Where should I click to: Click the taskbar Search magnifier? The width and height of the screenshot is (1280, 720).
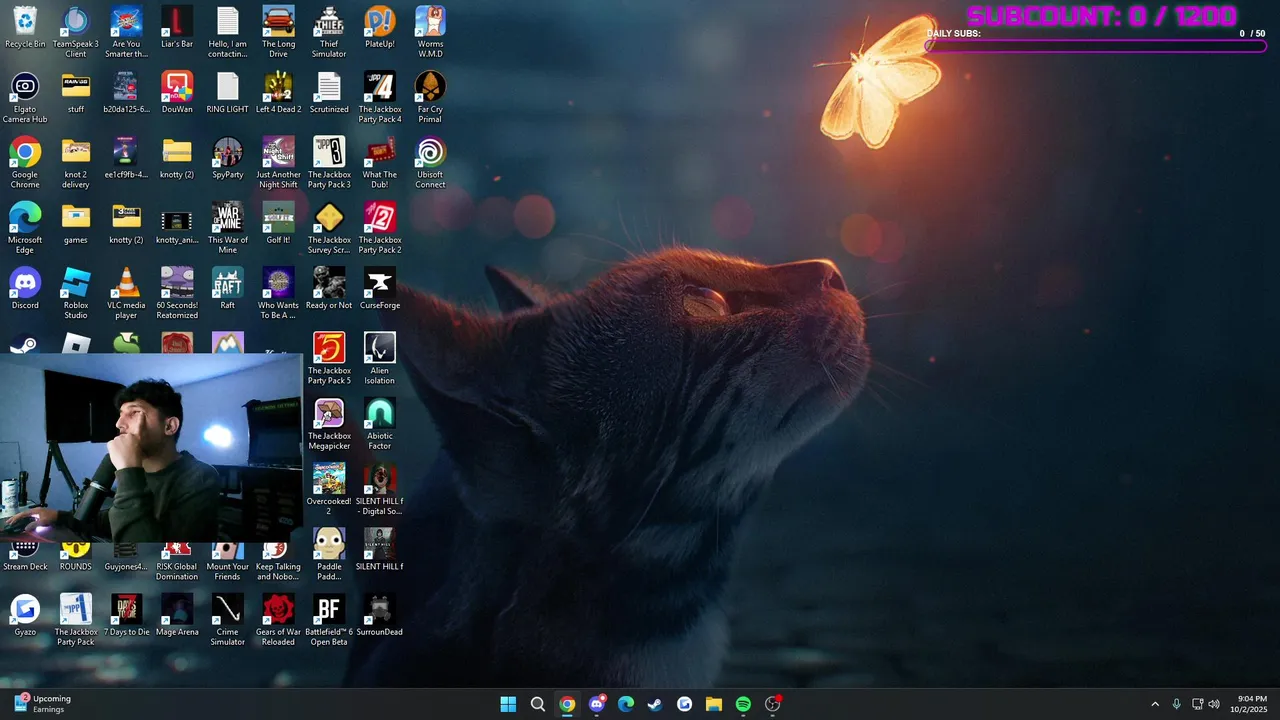tap(538, 704)
